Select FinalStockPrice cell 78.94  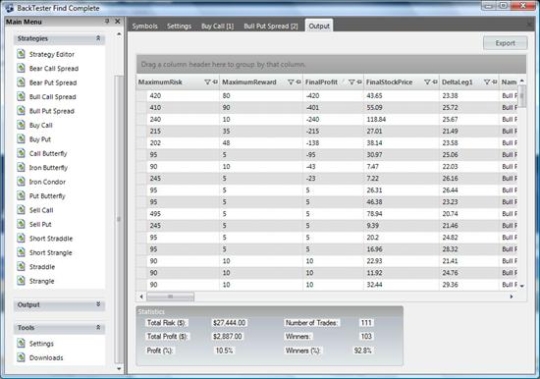pyautogui.click(x=402, y=214)
